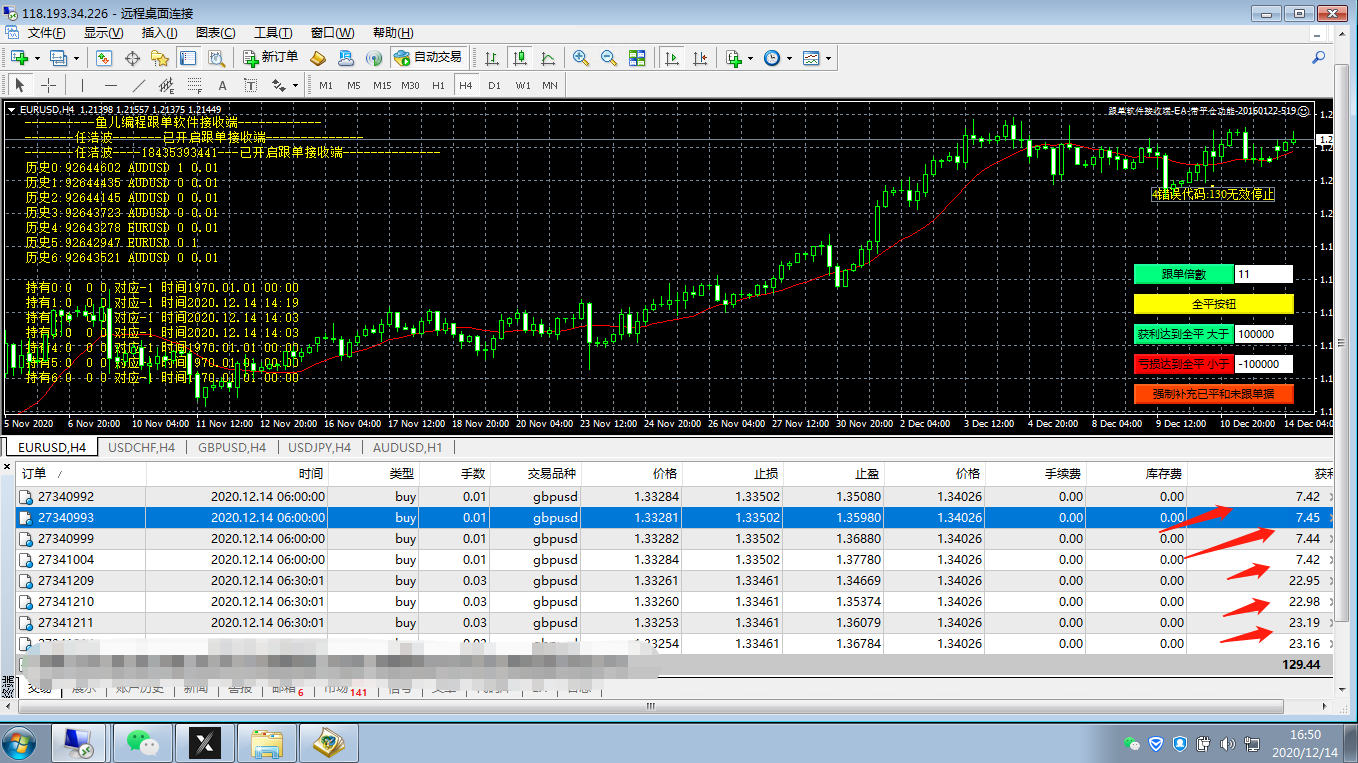The width and height of the screenshot is (1358, 763).
Task: Open the Data Window crosshair icon
Action: point(132,58)
